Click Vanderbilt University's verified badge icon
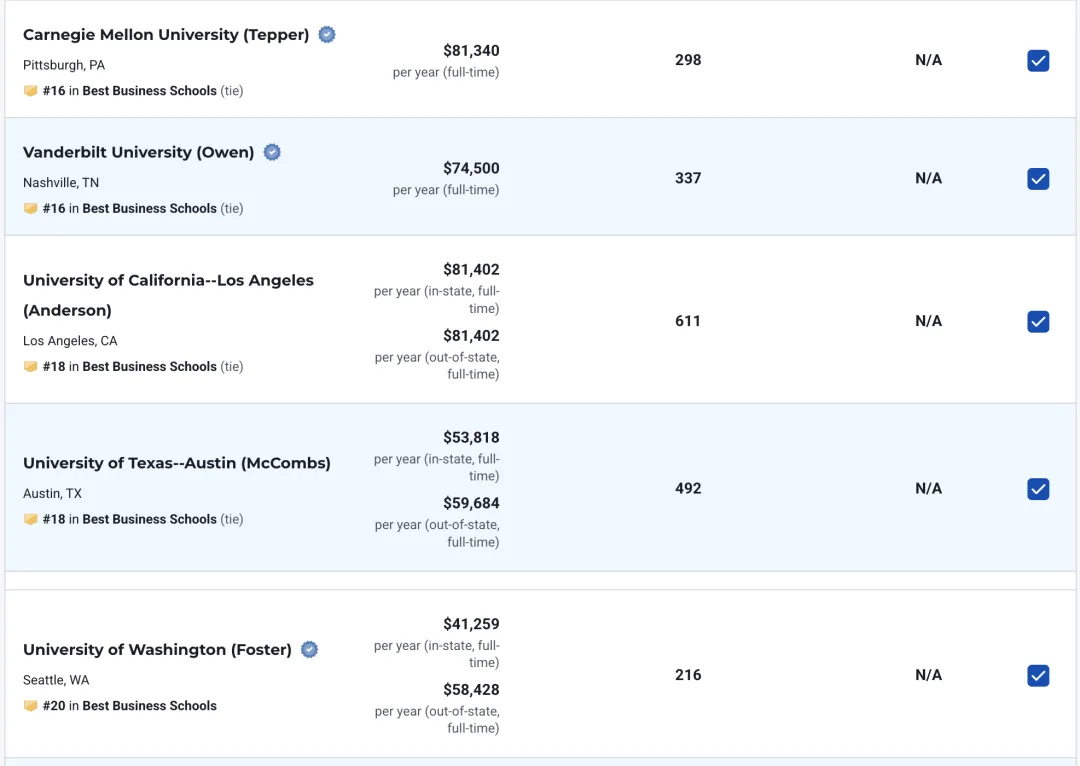 coord(272,152)
